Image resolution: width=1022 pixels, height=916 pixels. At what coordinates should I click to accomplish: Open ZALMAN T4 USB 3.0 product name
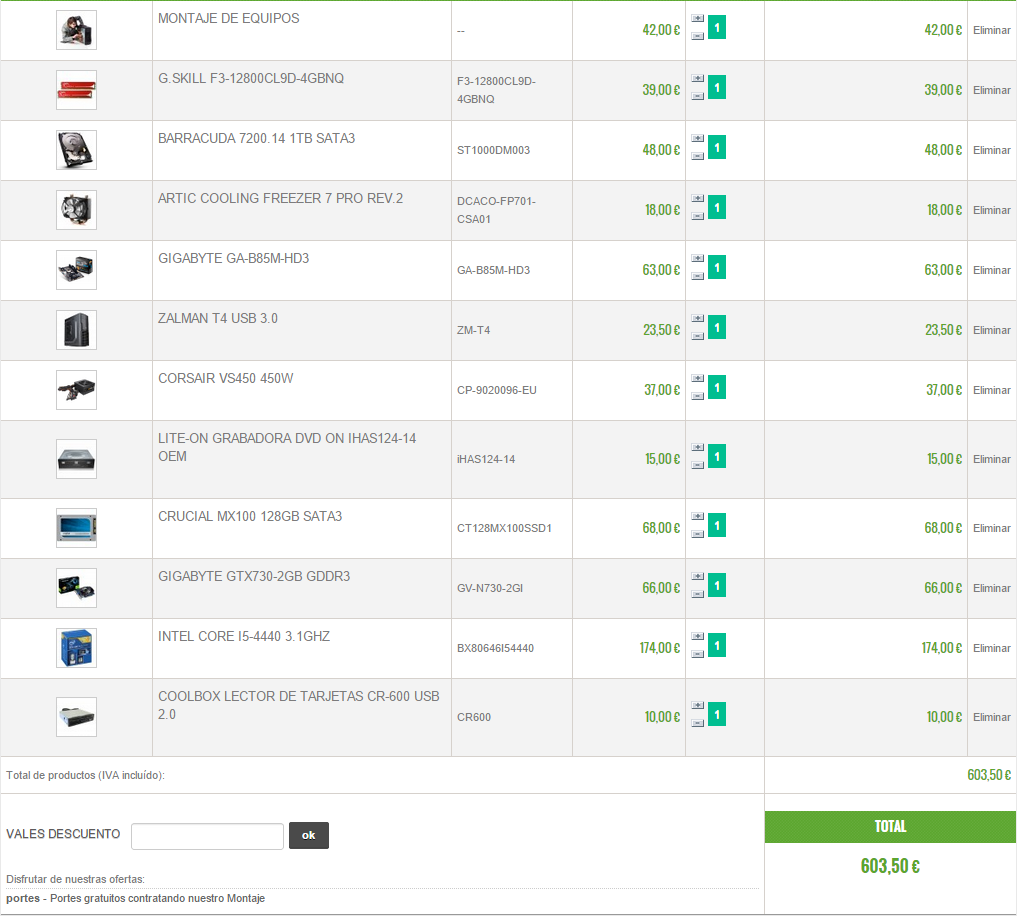pyautogui.click(x=218, y=318)
